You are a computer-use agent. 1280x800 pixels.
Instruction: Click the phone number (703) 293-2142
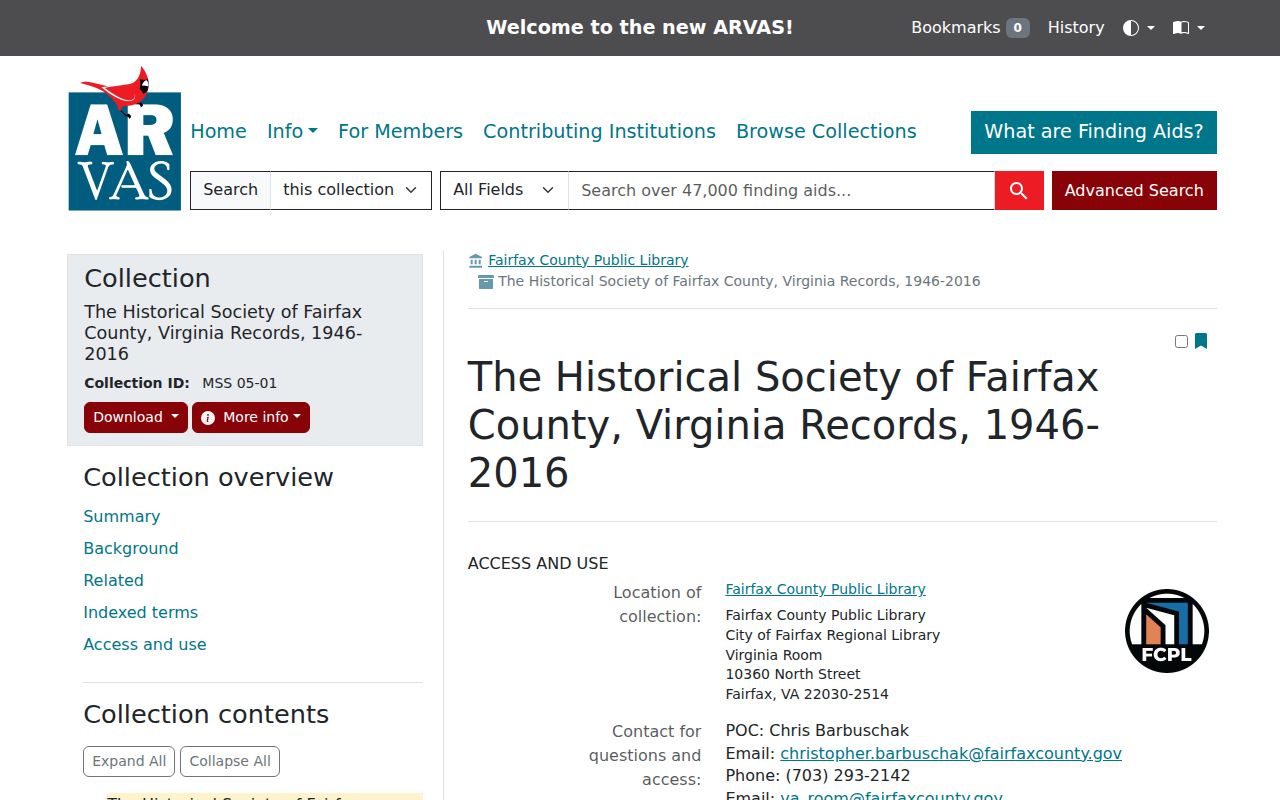click(x=848, y=775)
